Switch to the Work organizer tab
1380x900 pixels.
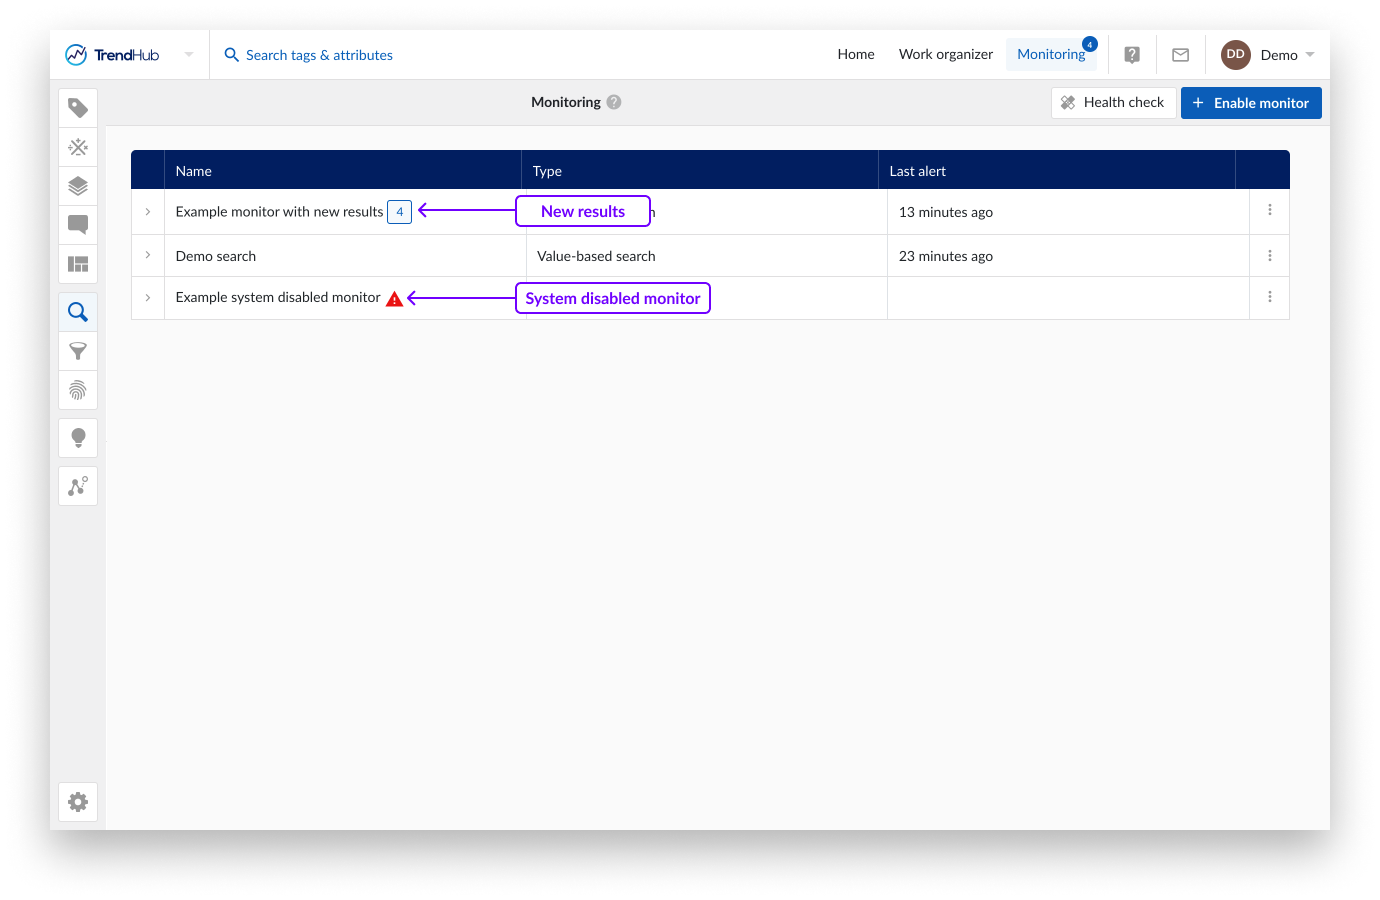[x=945, y=55]
